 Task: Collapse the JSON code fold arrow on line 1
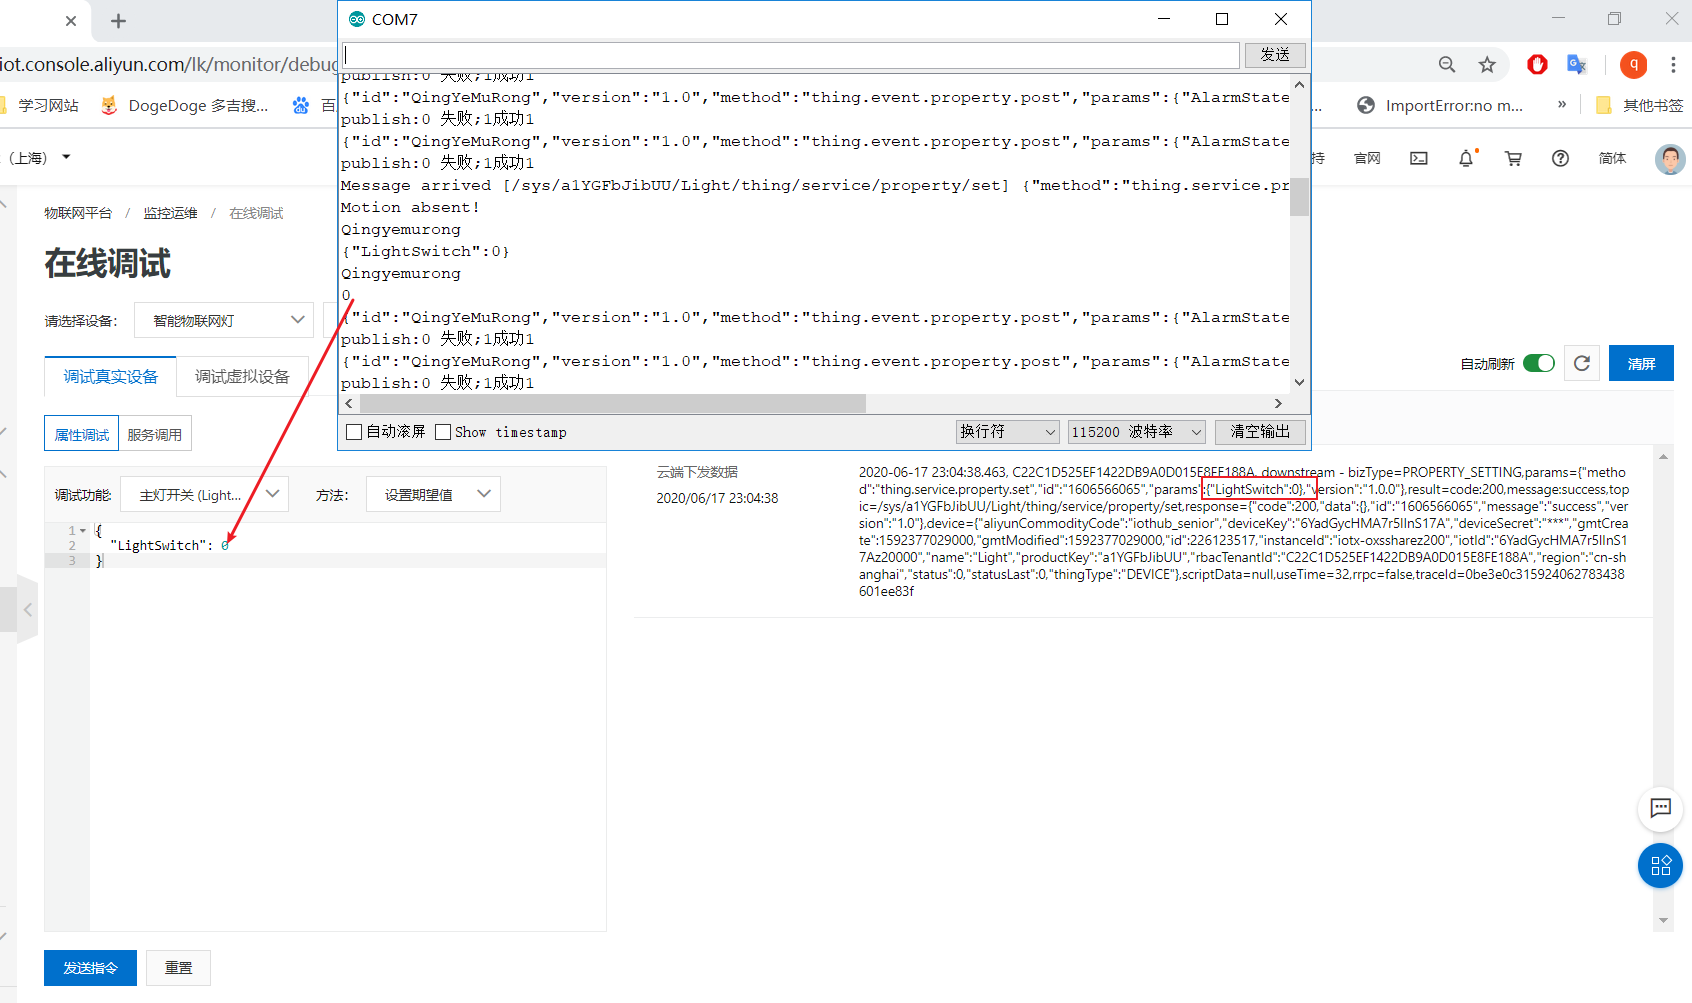[83, 531]
